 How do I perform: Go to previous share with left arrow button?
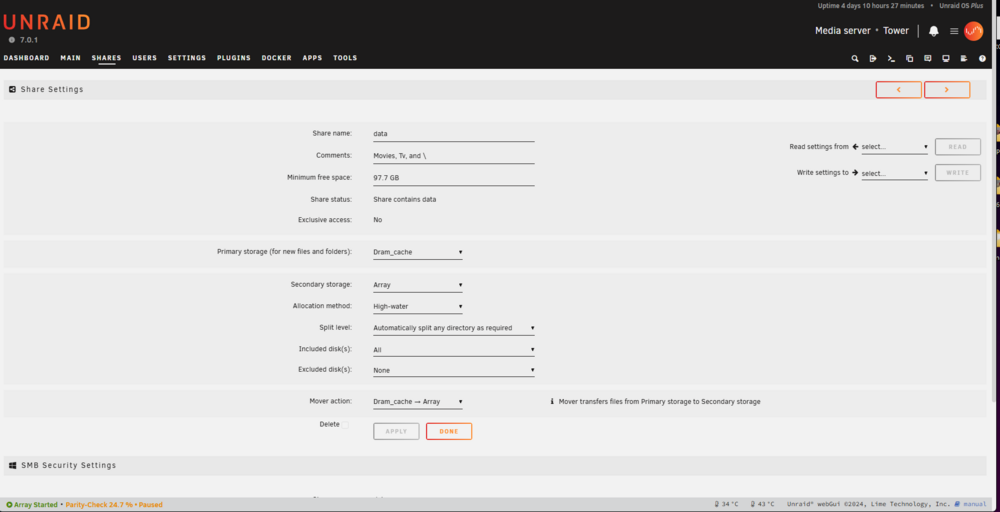pyautogui.click(x=899, y=90)
